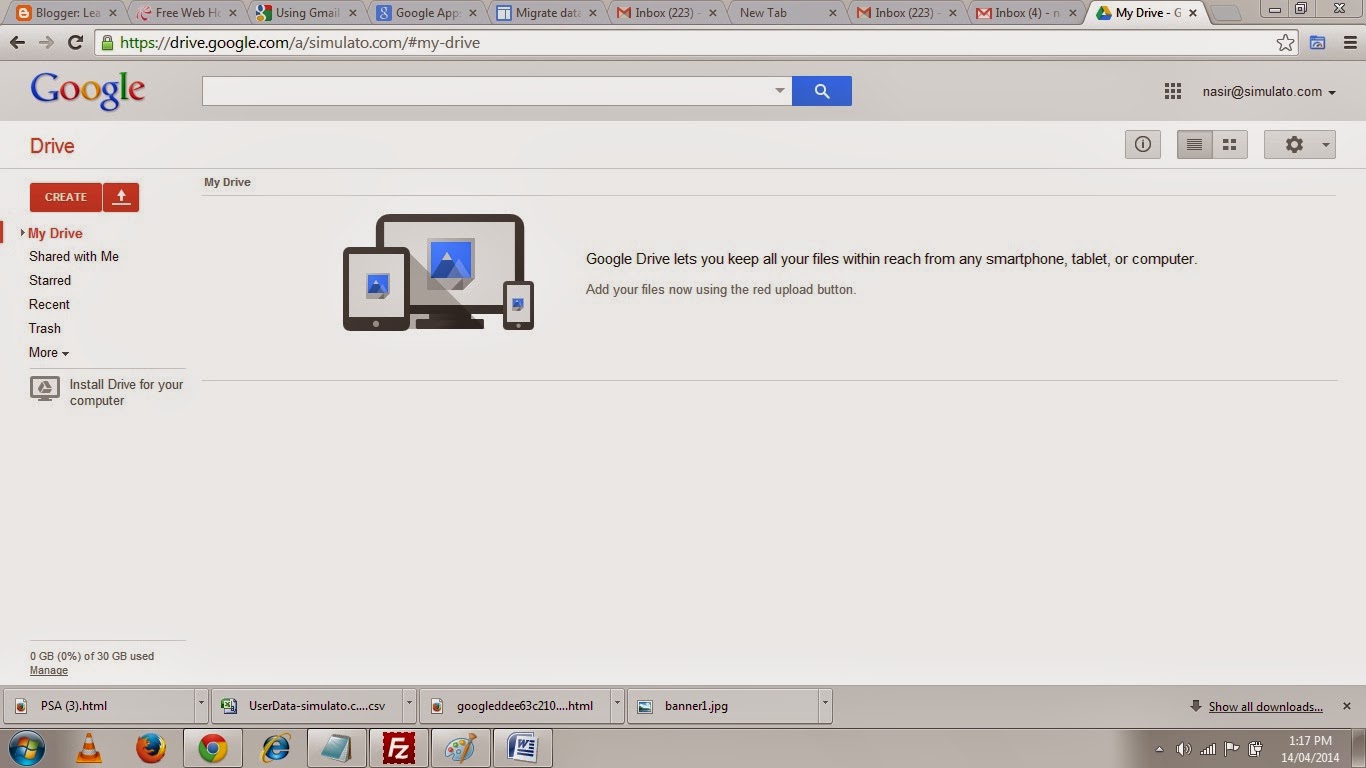Screen dimensions: 1366x768
Task: Switch to list view
Action: pos(1194,145)
